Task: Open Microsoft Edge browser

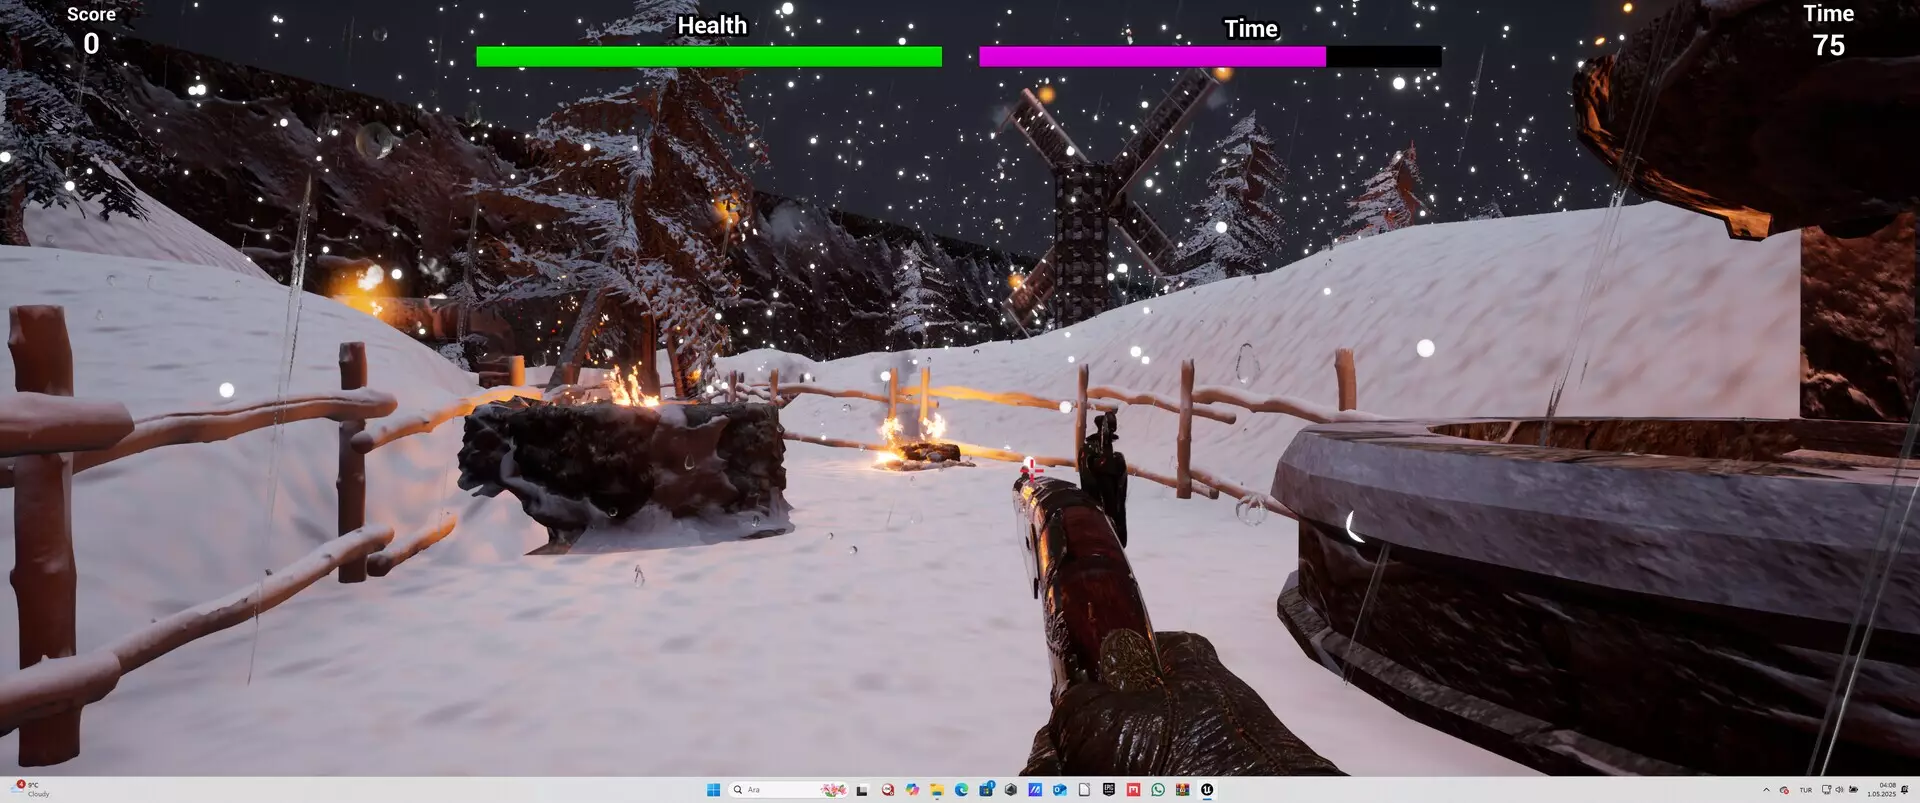Action: [x=961, y=789]
